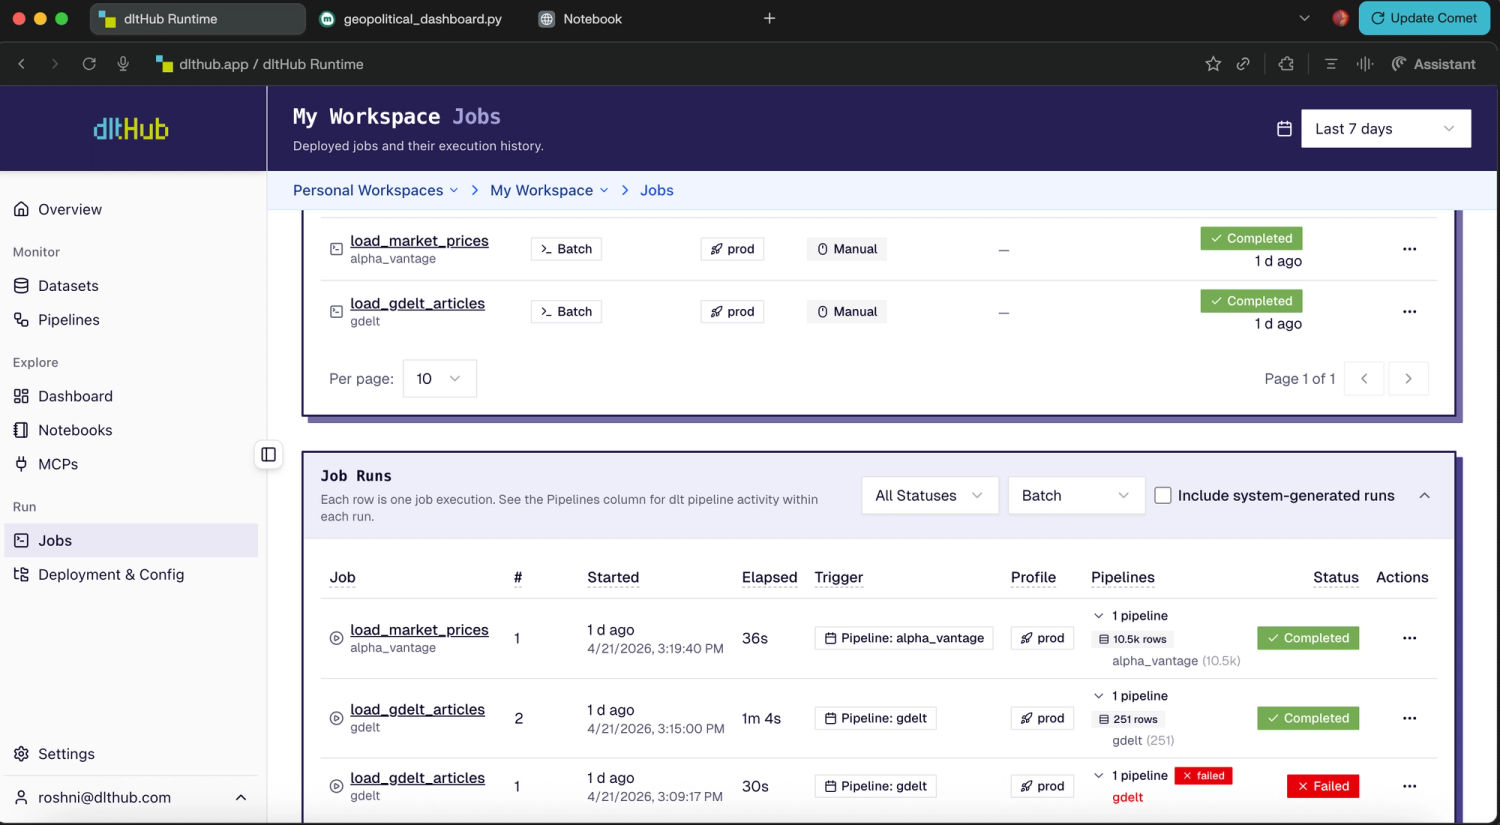Enable Include system-generated runs checkbox
This screenshot has width=1500, height=825.
[1163, 496]
